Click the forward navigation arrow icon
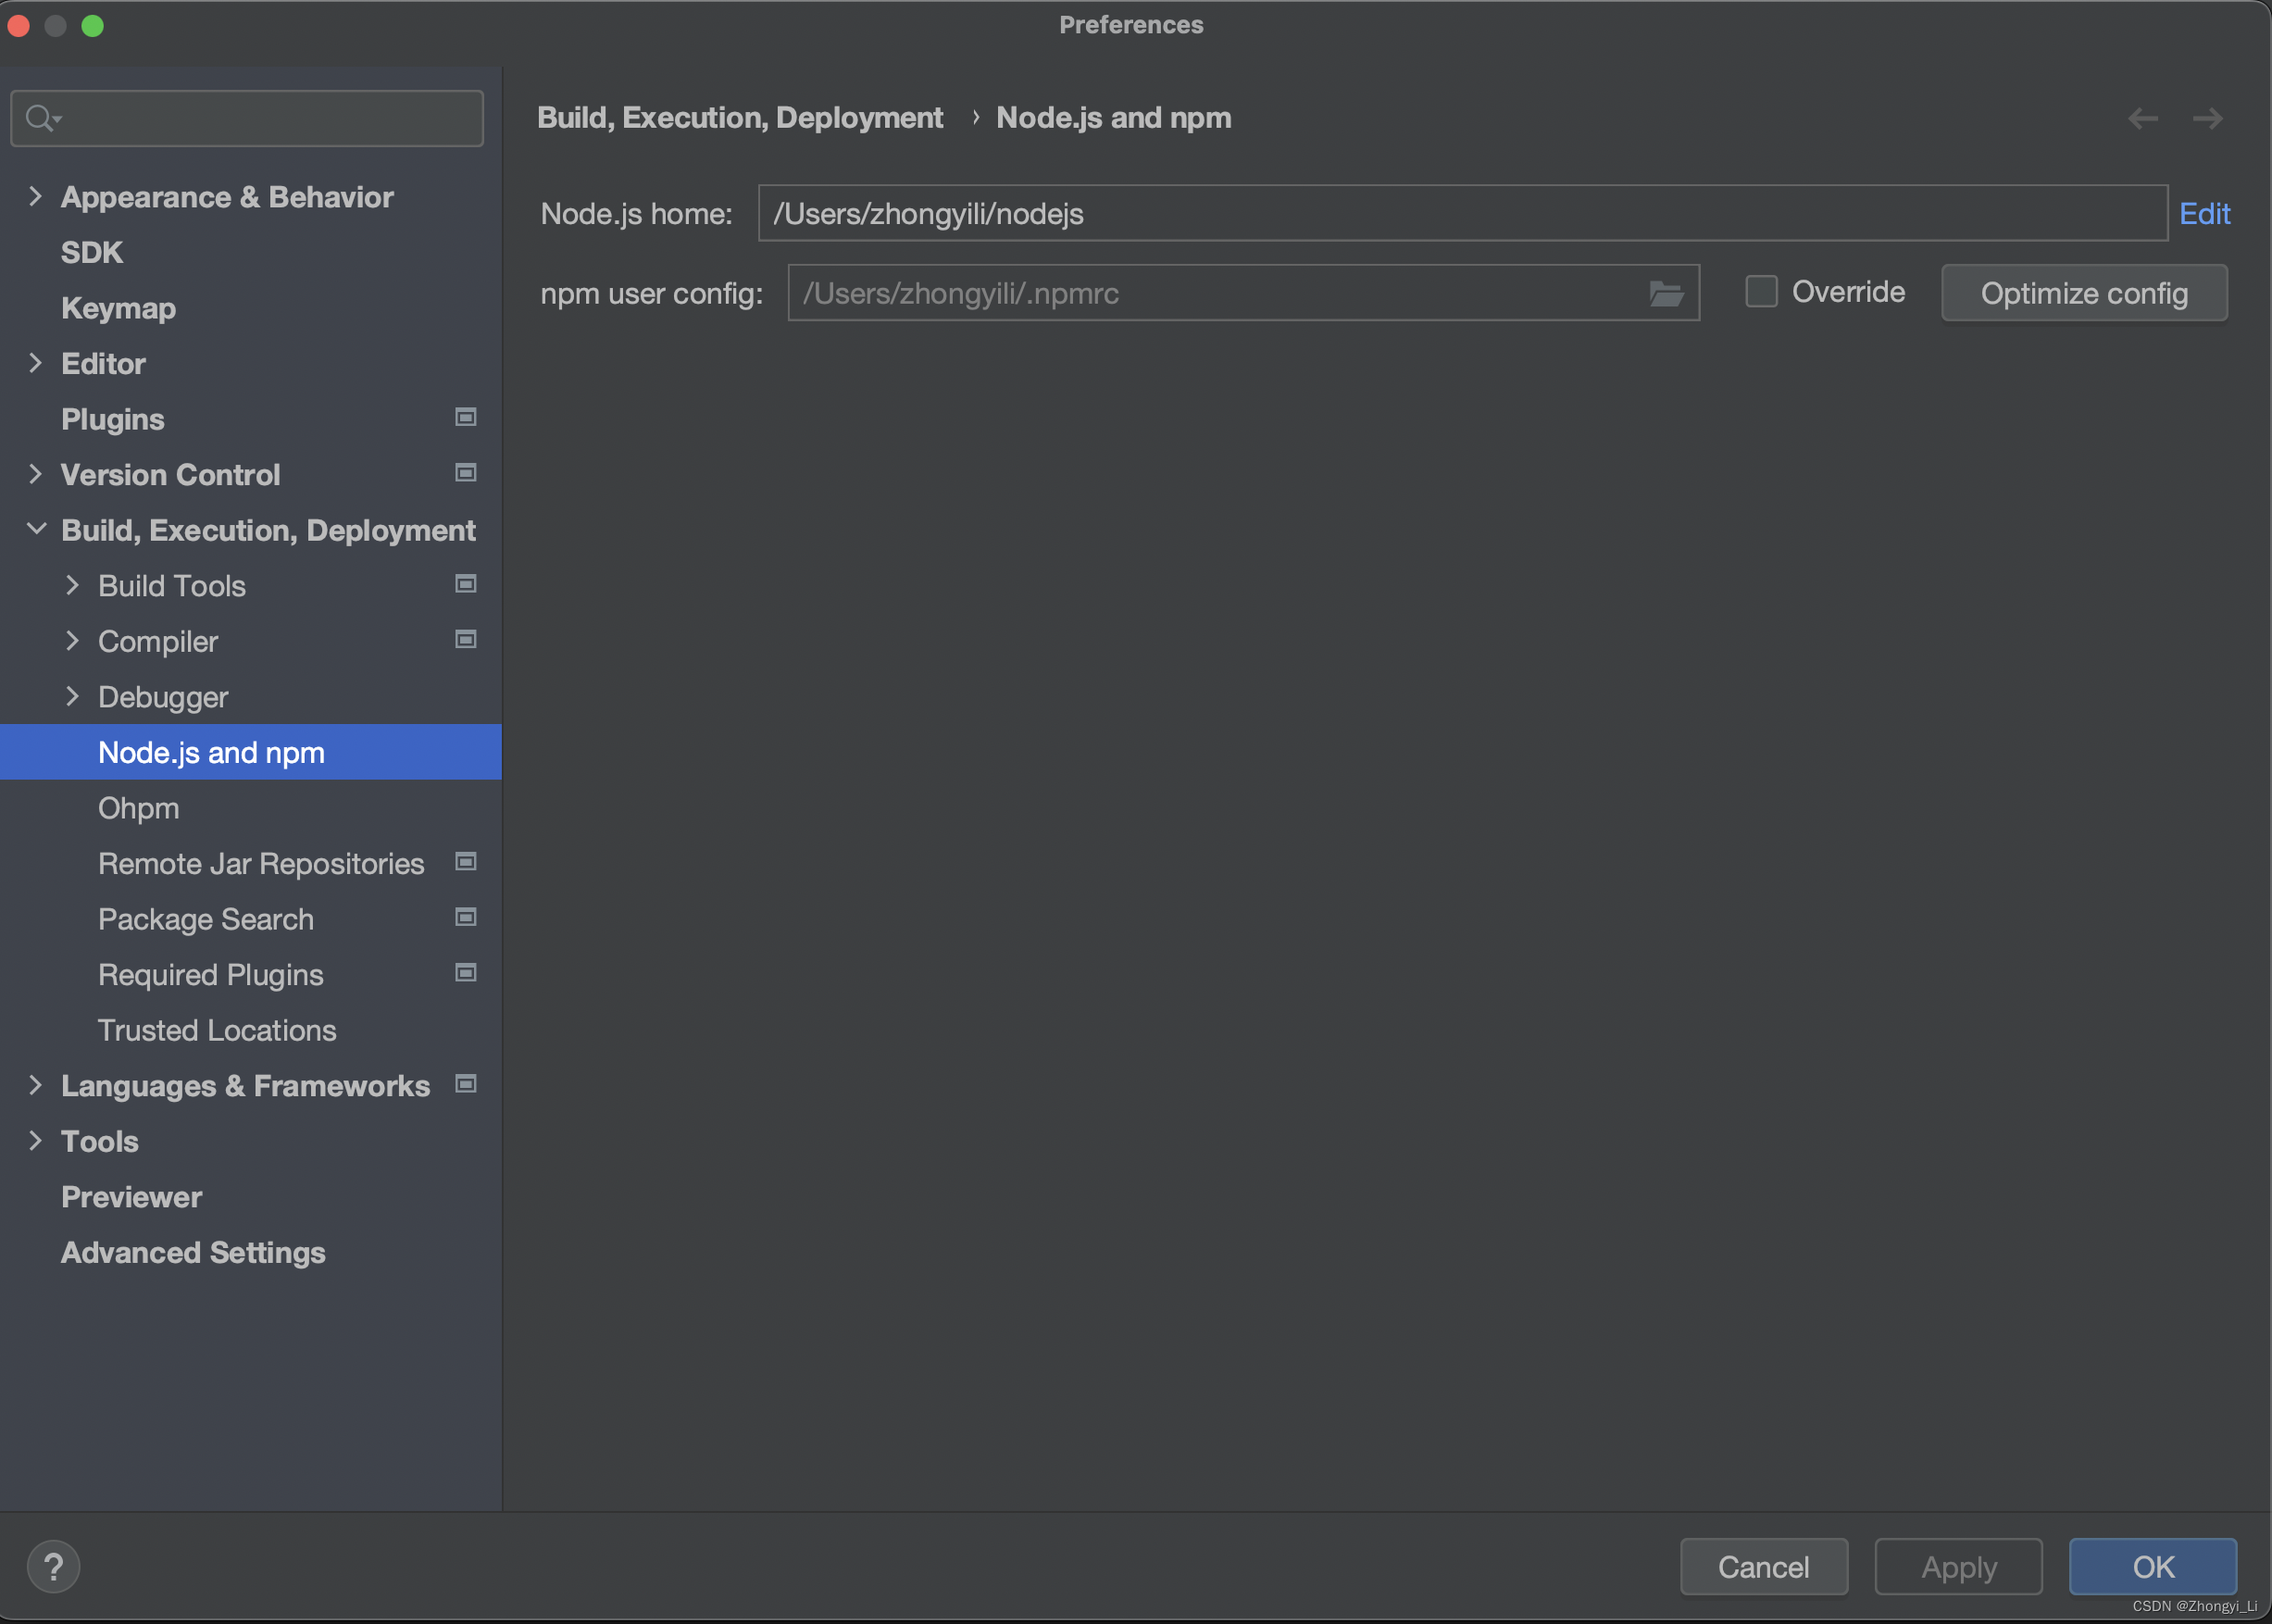 [x=2209, y=118]
